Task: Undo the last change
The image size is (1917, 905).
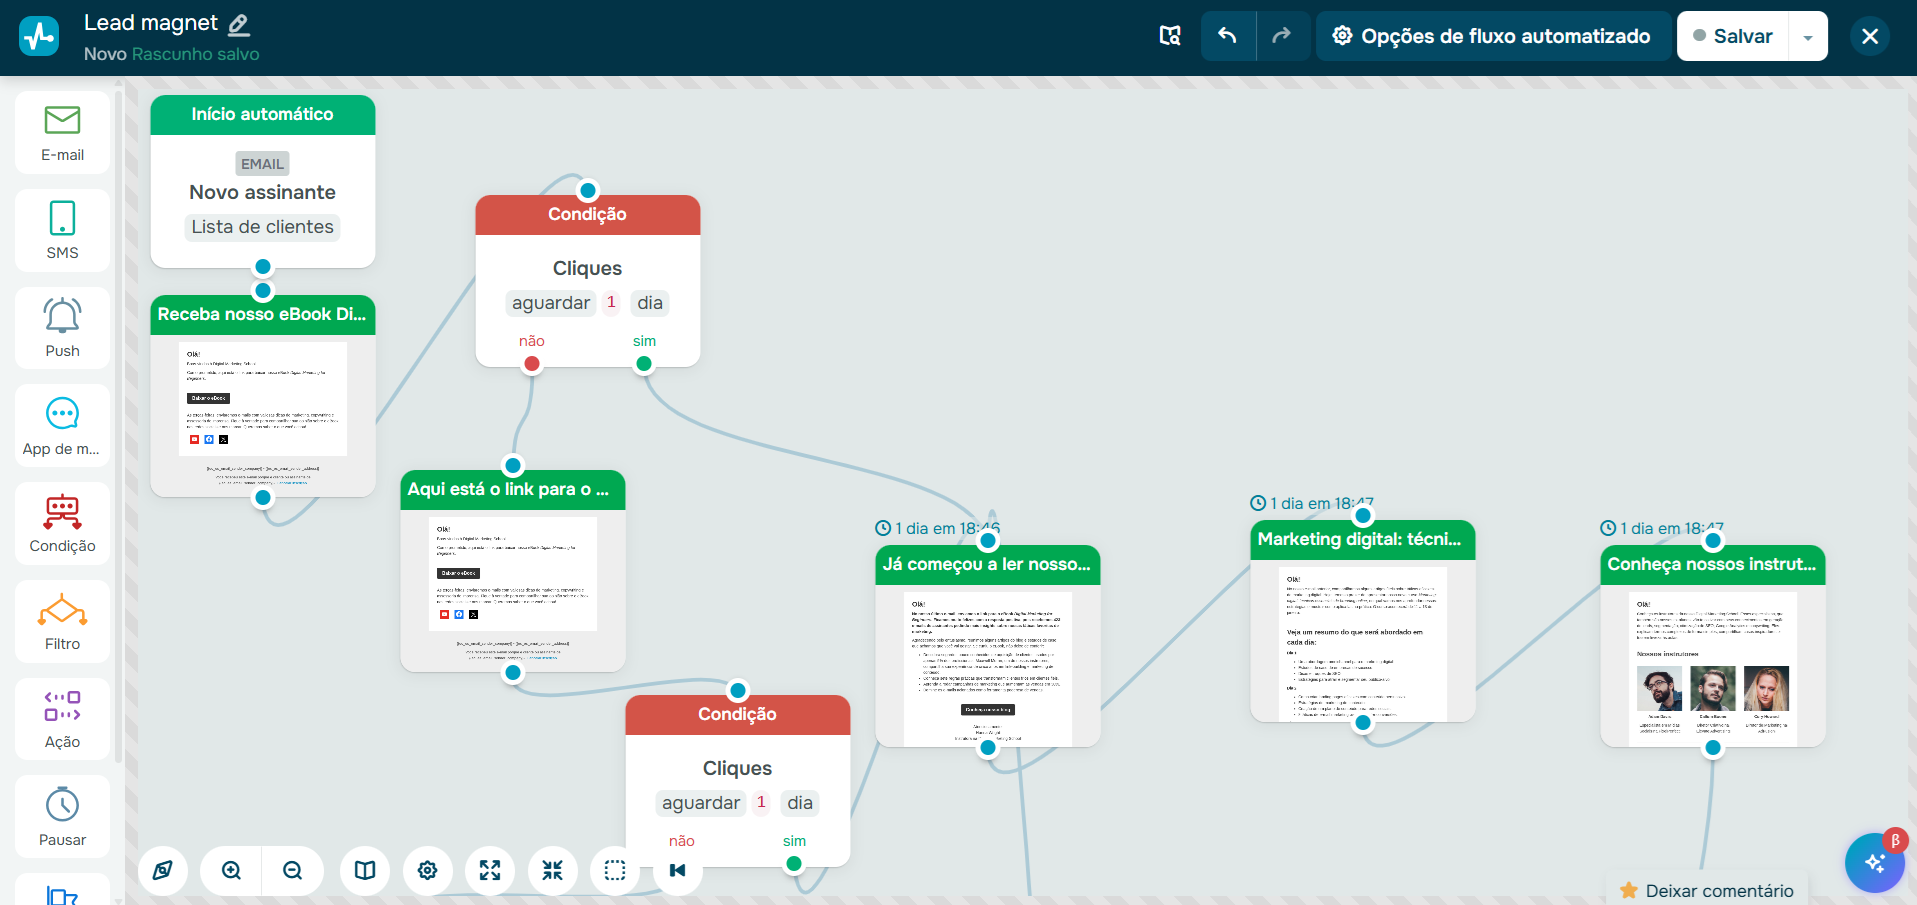Action: pos(1228,36)
